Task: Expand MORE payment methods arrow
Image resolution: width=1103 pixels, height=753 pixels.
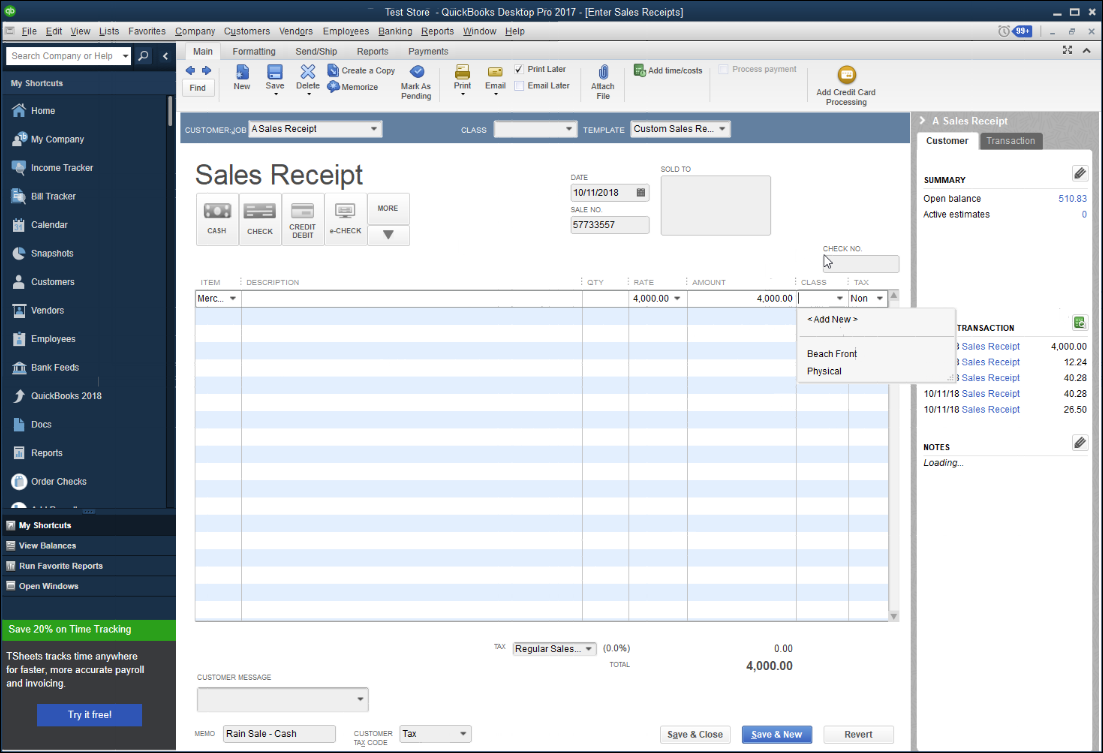Action: coord(388,235)
